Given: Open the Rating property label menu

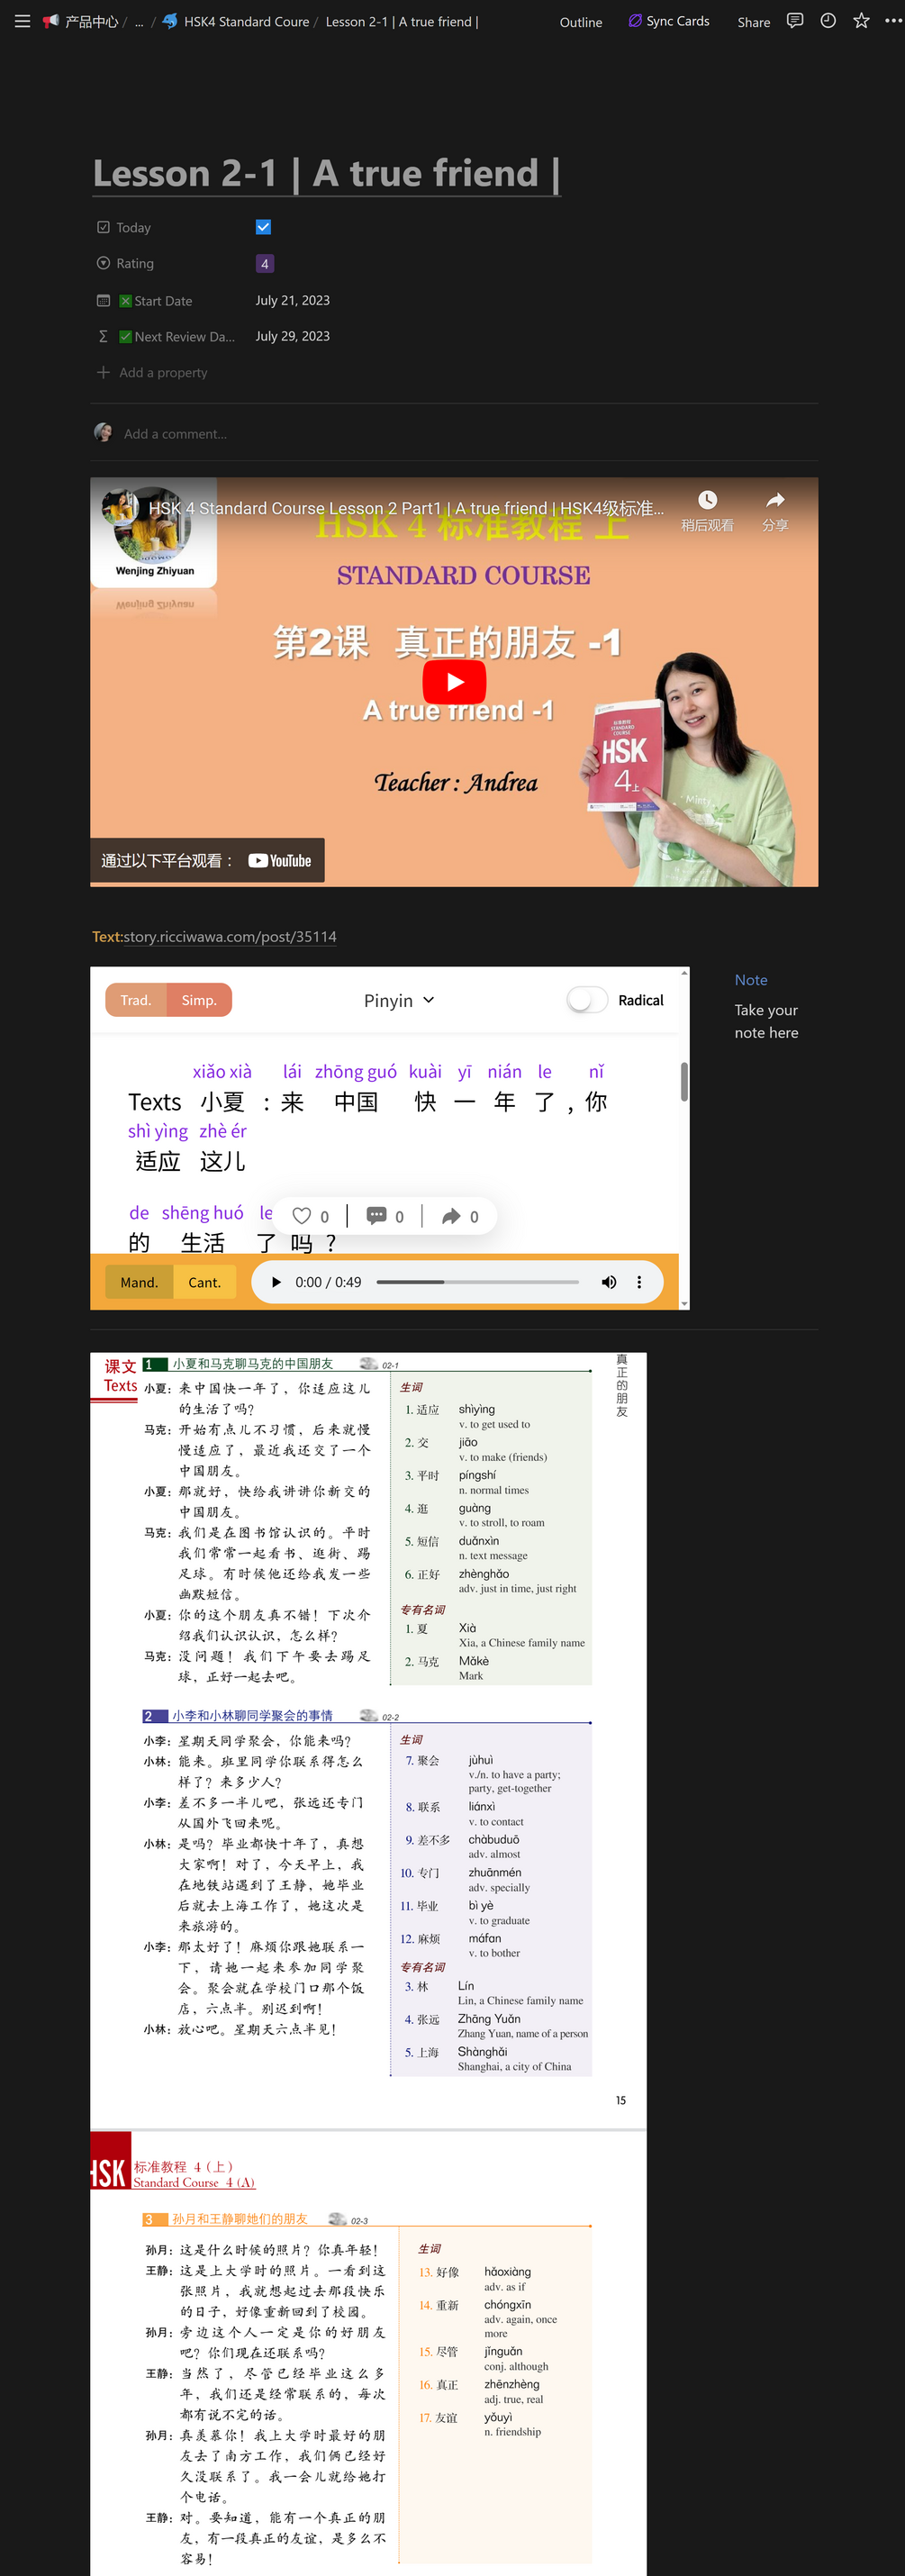Looking at the screenshot, I should coord(125,264).
